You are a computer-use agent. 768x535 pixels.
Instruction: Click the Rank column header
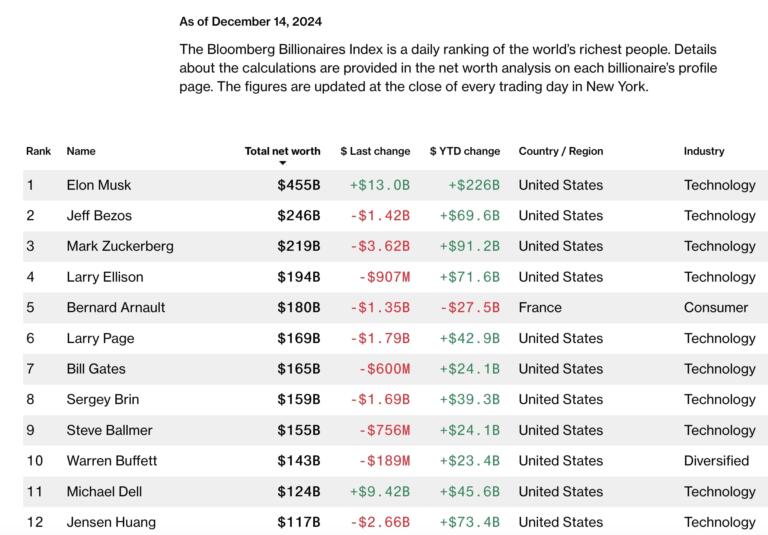38,151
